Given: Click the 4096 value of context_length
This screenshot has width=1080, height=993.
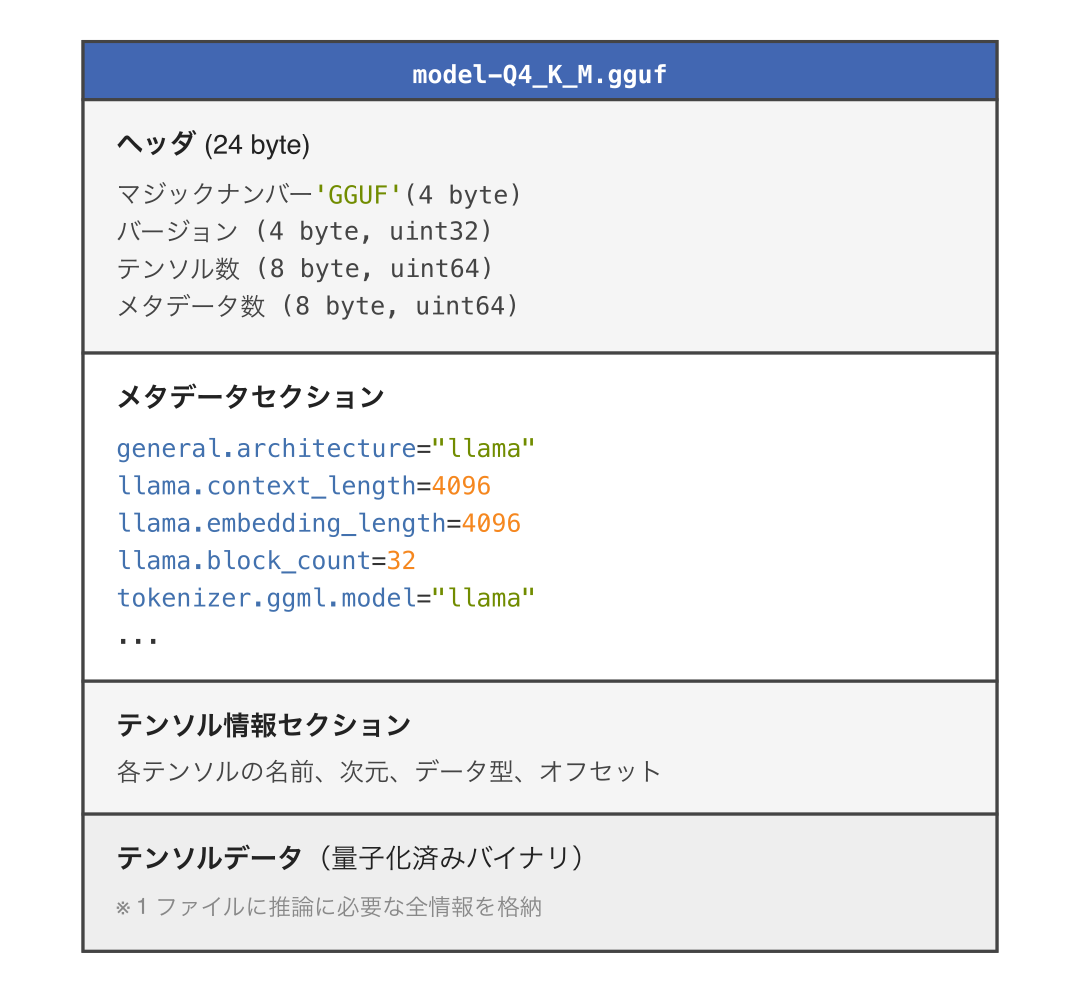Looking at the screenshot, I should point(461,486).
